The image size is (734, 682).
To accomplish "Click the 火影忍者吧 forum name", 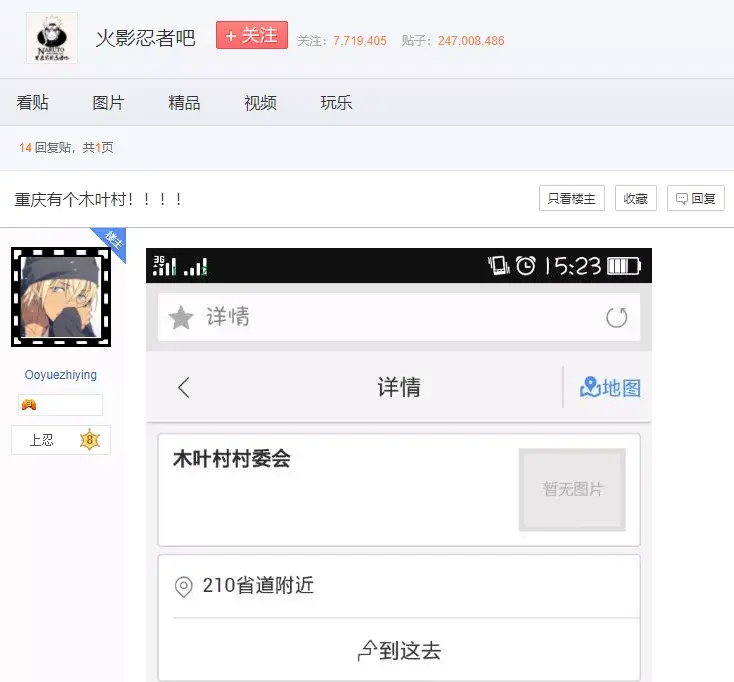I will point(145,38).
